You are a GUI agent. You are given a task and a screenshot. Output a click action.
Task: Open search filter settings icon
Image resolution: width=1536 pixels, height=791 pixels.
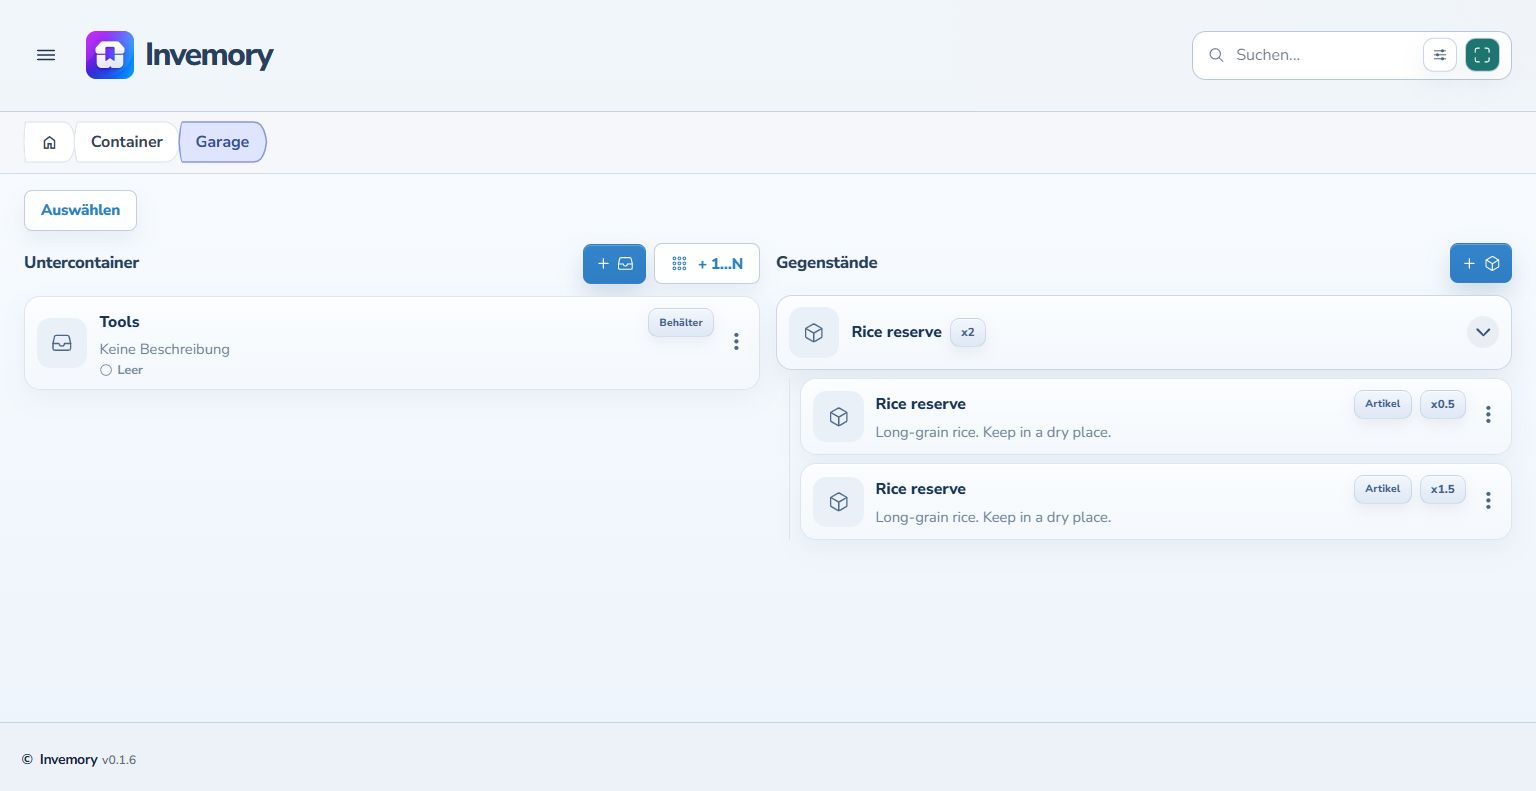1440,55
